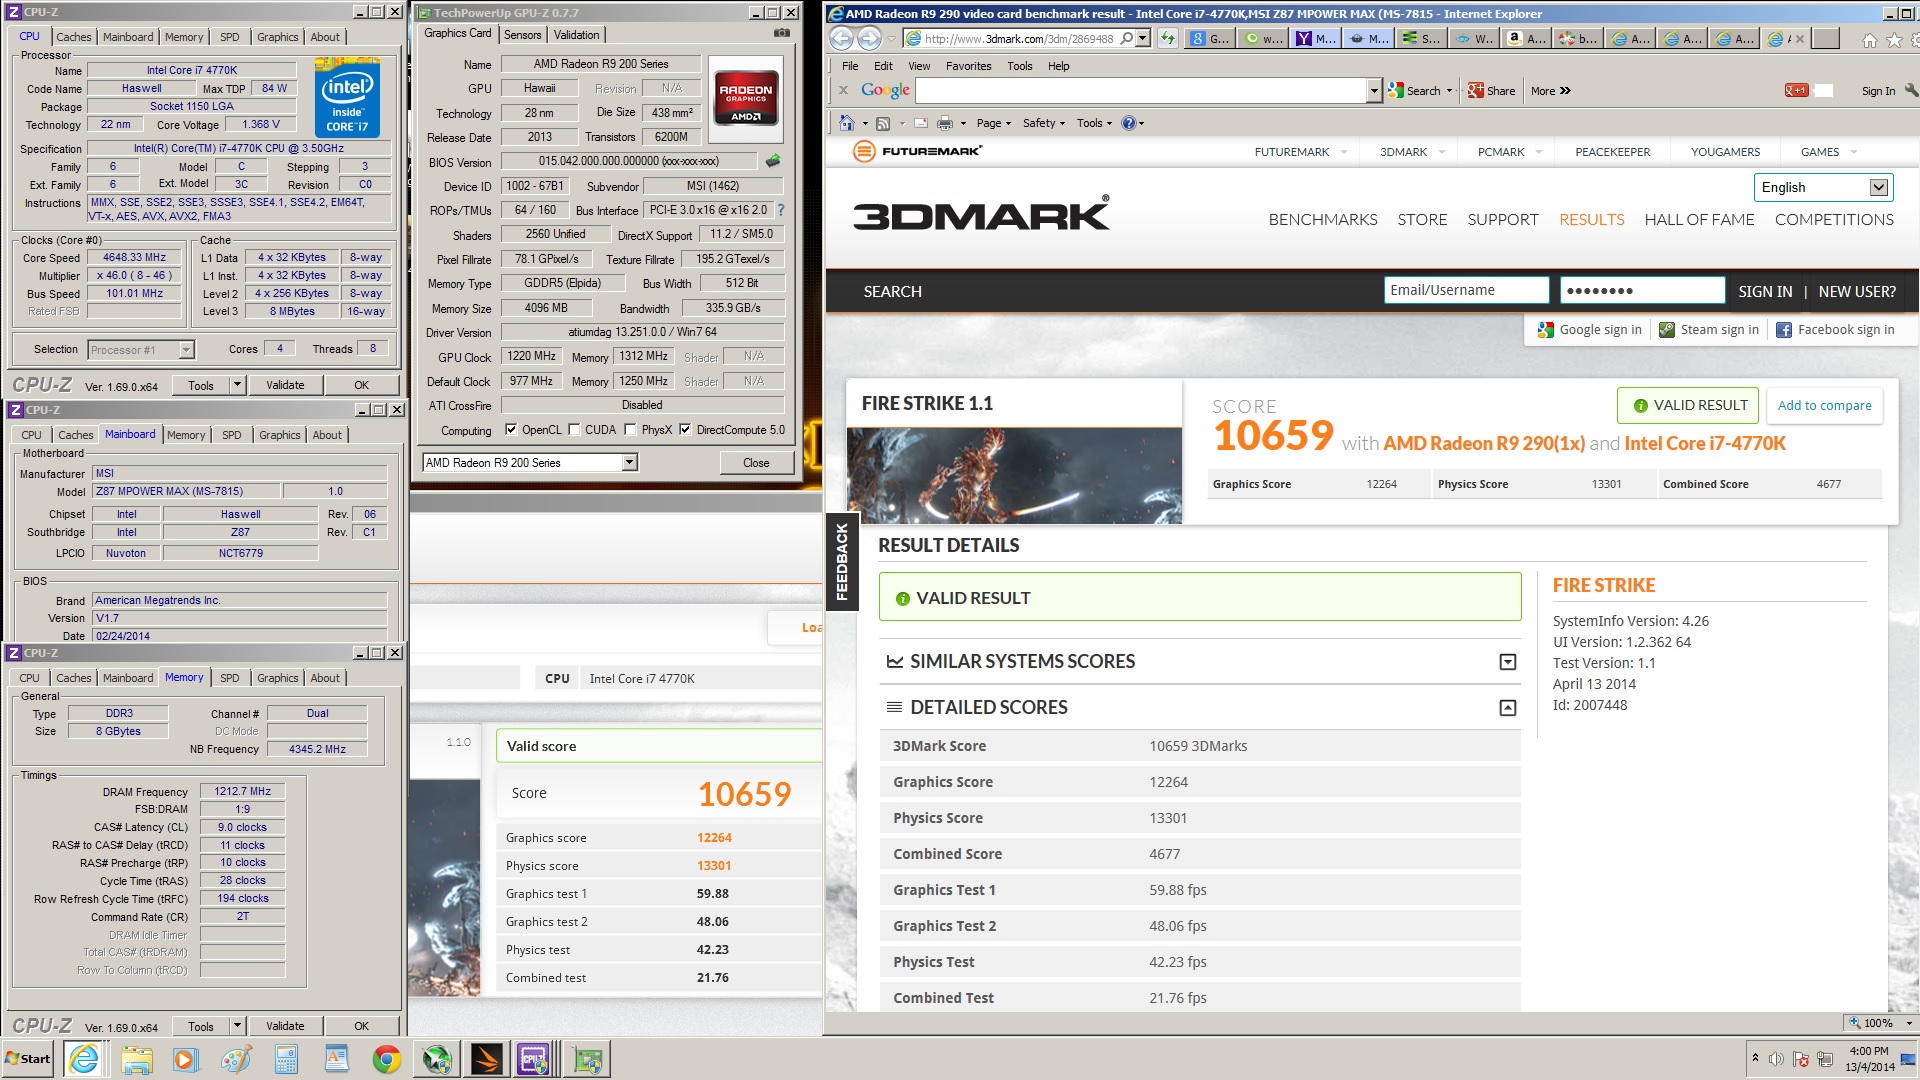
Task: Click the home icon in IE command bar
Action: (846, 123)
